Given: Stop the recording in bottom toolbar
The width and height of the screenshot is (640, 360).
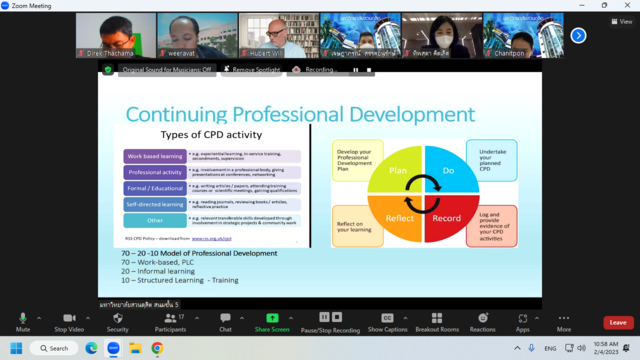Looking at the screenshot, I should (x=337, y=317).
